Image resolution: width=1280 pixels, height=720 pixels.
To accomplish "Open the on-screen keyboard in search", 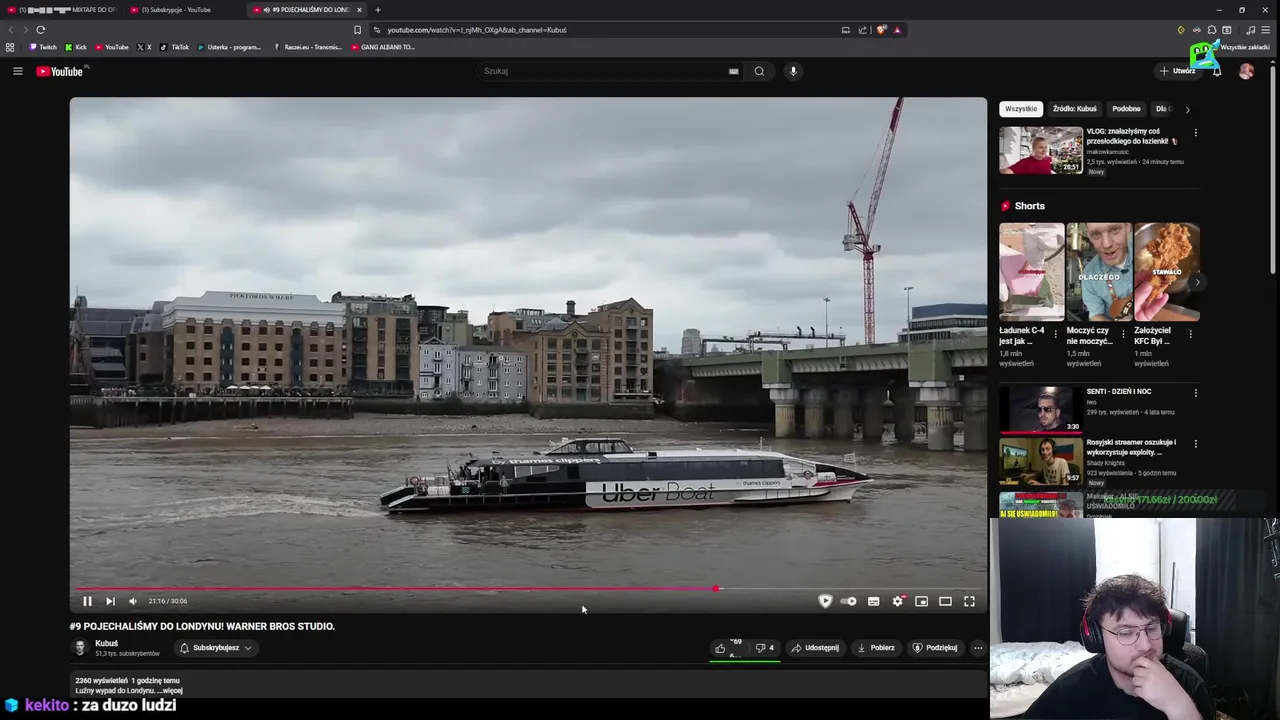I will (733, 71).
